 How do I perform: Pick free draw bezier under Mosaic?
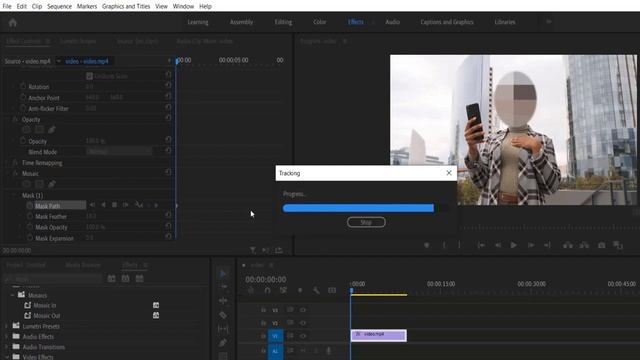52,184
